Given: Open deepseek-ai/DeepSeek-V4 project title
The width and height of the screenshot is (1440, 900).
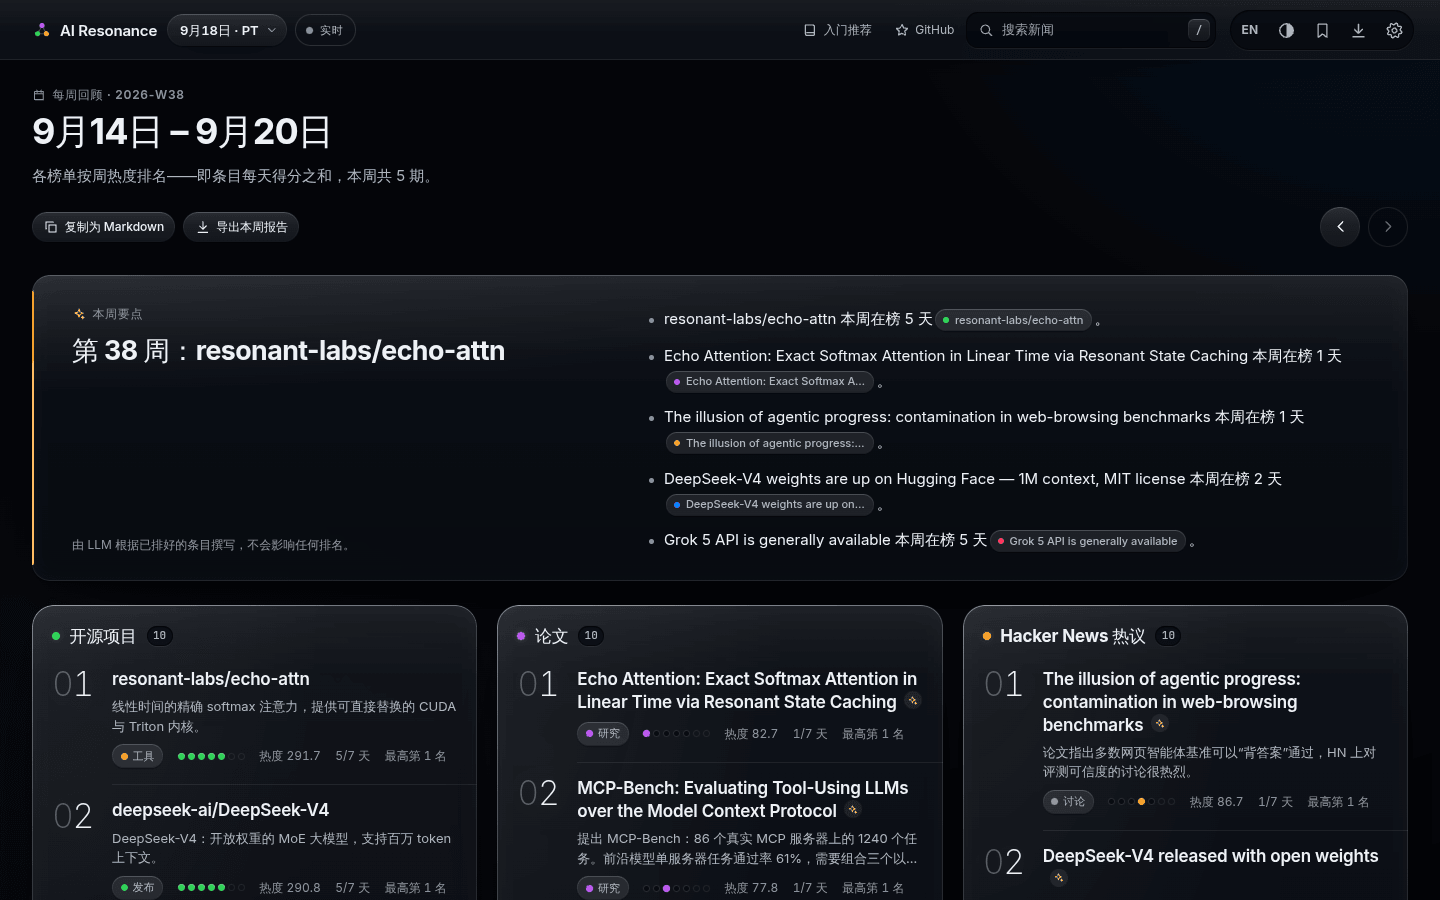Looking at the screenshot, I should point(220,810).
